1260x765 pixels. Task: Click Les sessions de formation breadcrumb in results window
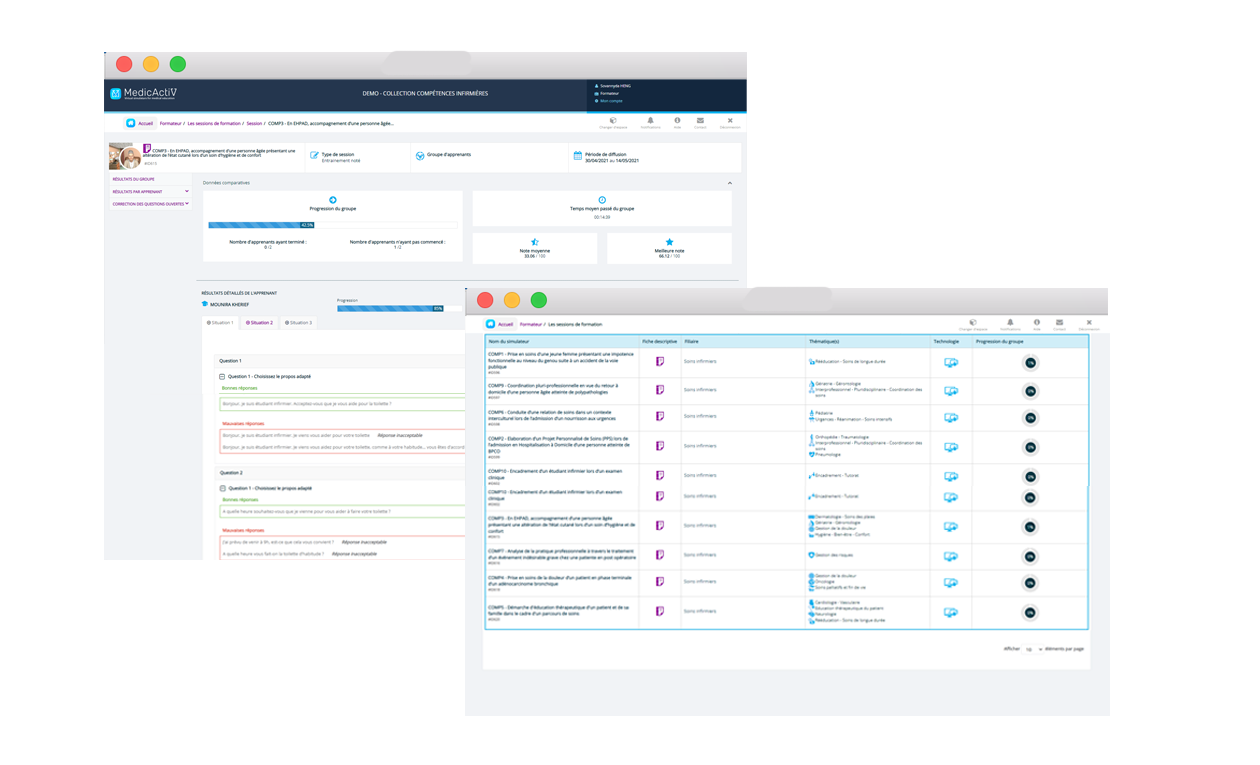[214, 123]
